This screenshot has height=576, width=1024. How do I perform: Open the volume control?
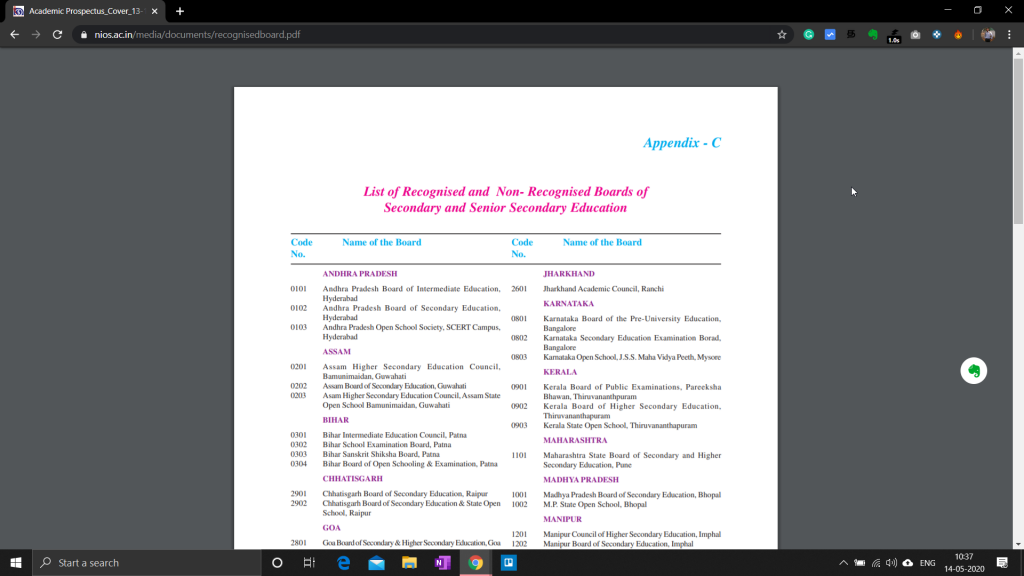click(x=891, y=562)
